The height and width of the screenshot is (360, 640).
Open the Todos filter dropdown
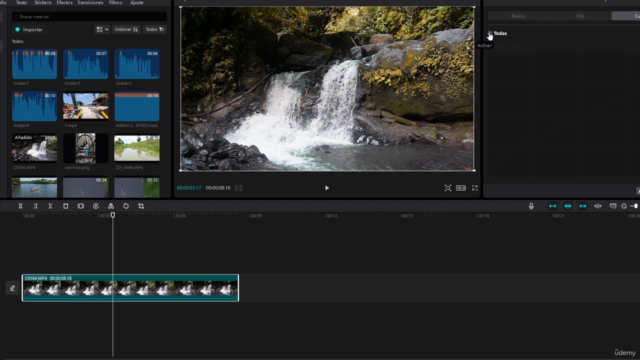click(155, 29)
